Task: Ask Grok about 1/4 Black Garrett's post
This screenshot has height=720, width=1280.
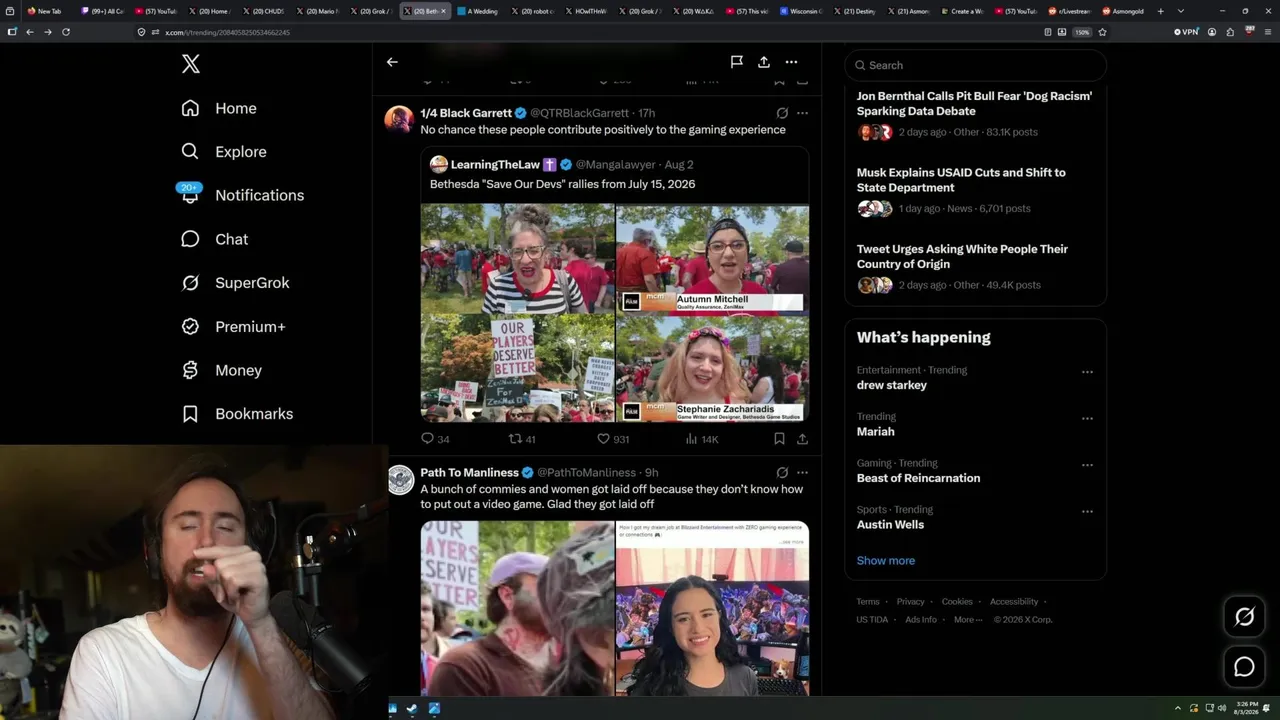Action: pos(782,113)
